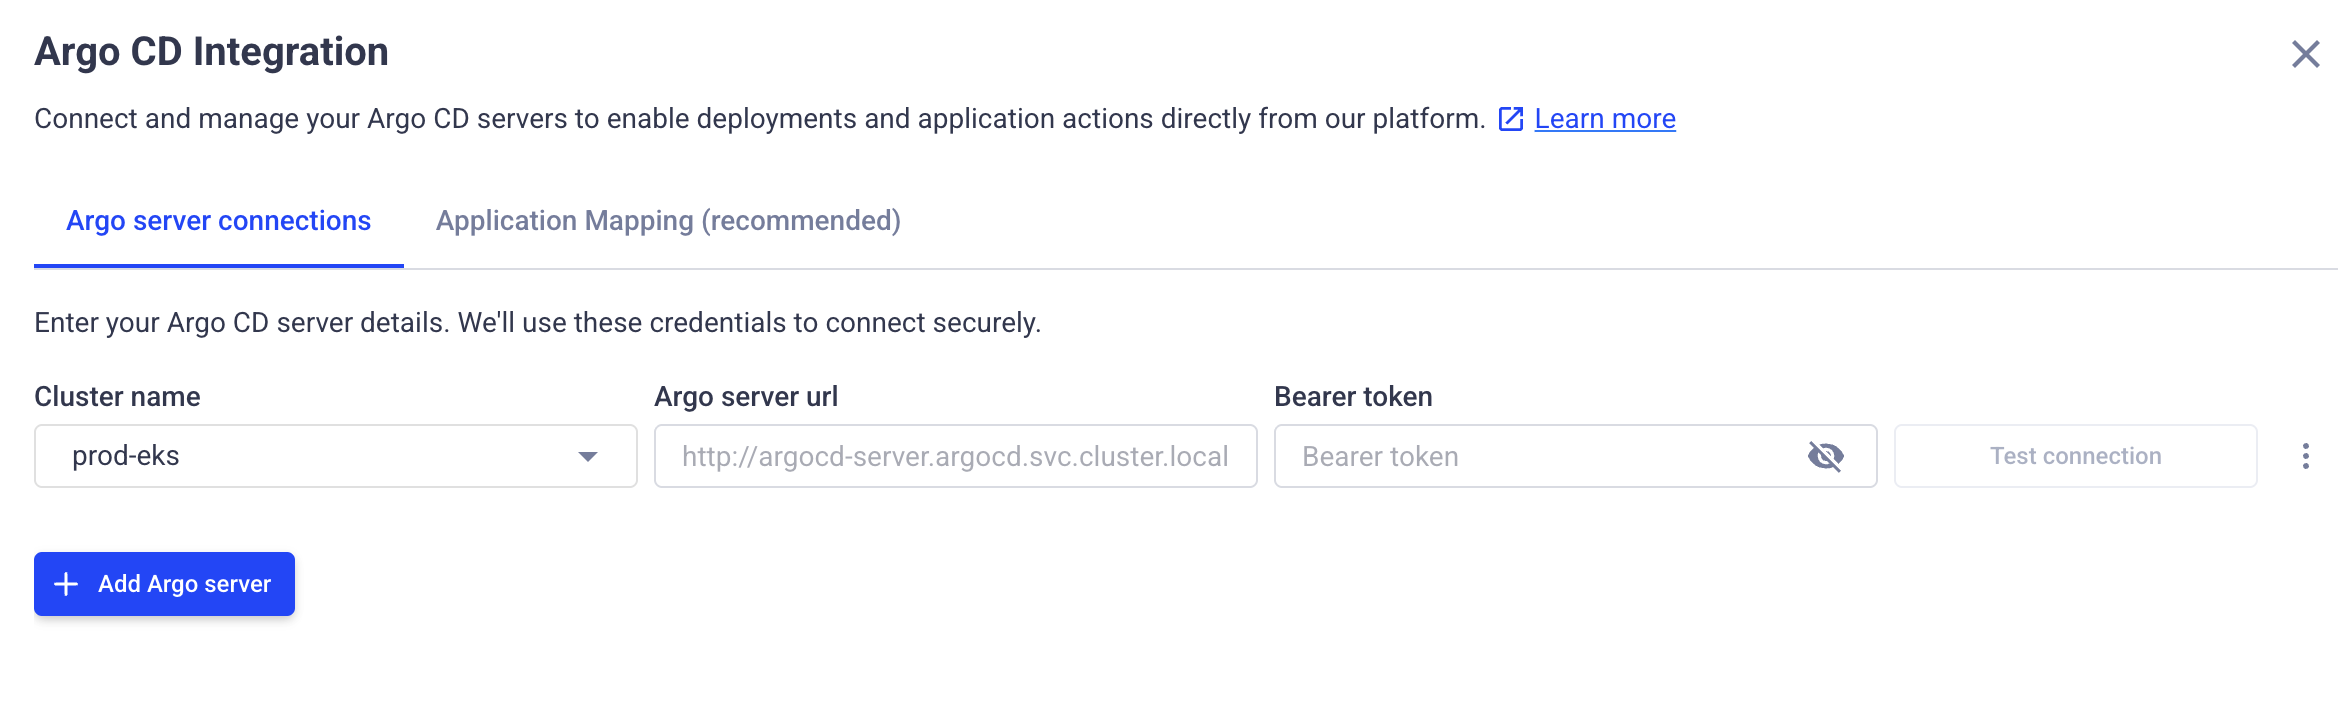Click the external link icon beside Learn more
The width and height of the screenshot is (2340, 716).
1510,118
